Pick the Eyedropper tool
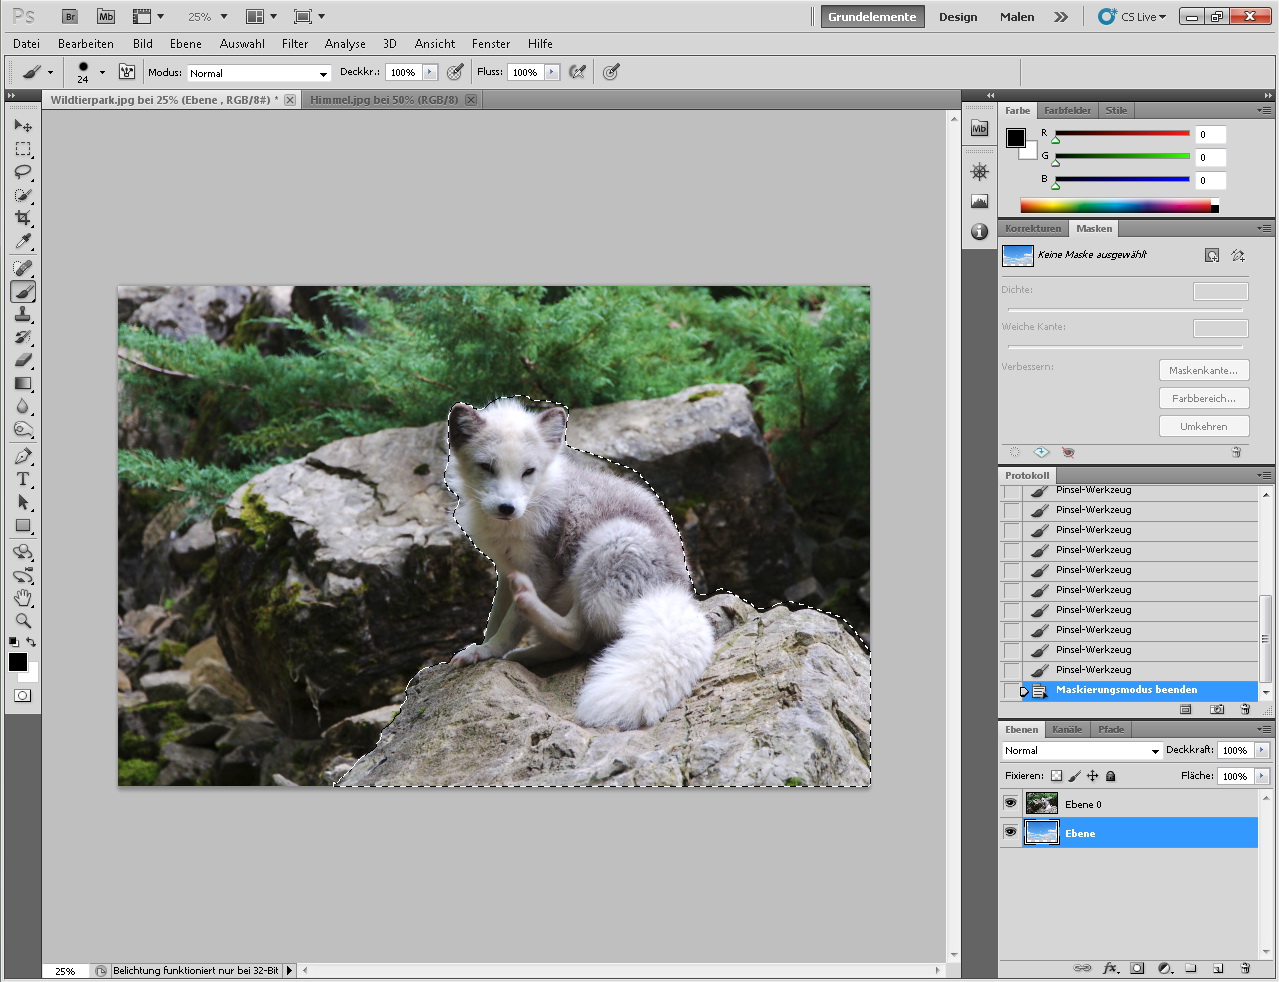 pyautogui.click(x=23, y=242)
